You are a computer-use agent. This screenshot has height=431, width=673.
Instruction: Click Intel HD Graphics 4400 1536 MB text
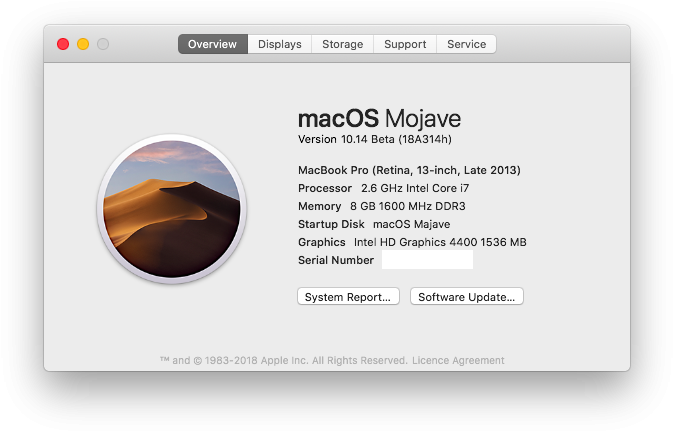(x=440, y=243)
